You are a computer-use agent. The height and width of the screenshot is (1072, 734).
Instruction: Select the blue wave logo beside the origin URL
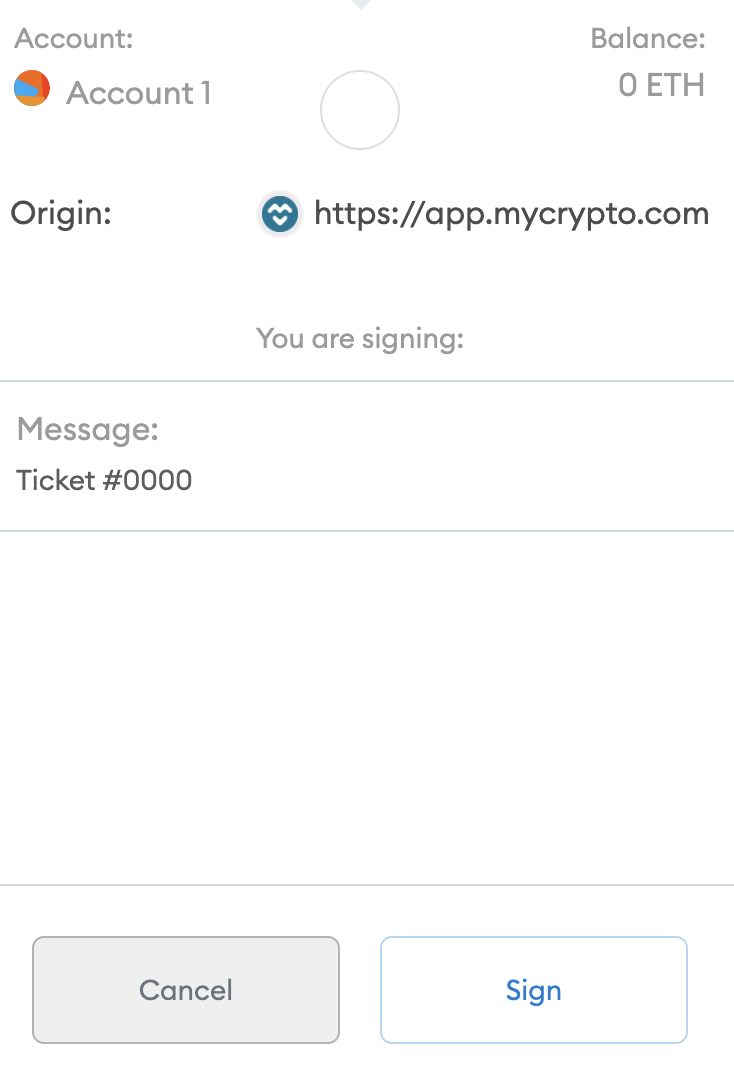tap(279, 213)
